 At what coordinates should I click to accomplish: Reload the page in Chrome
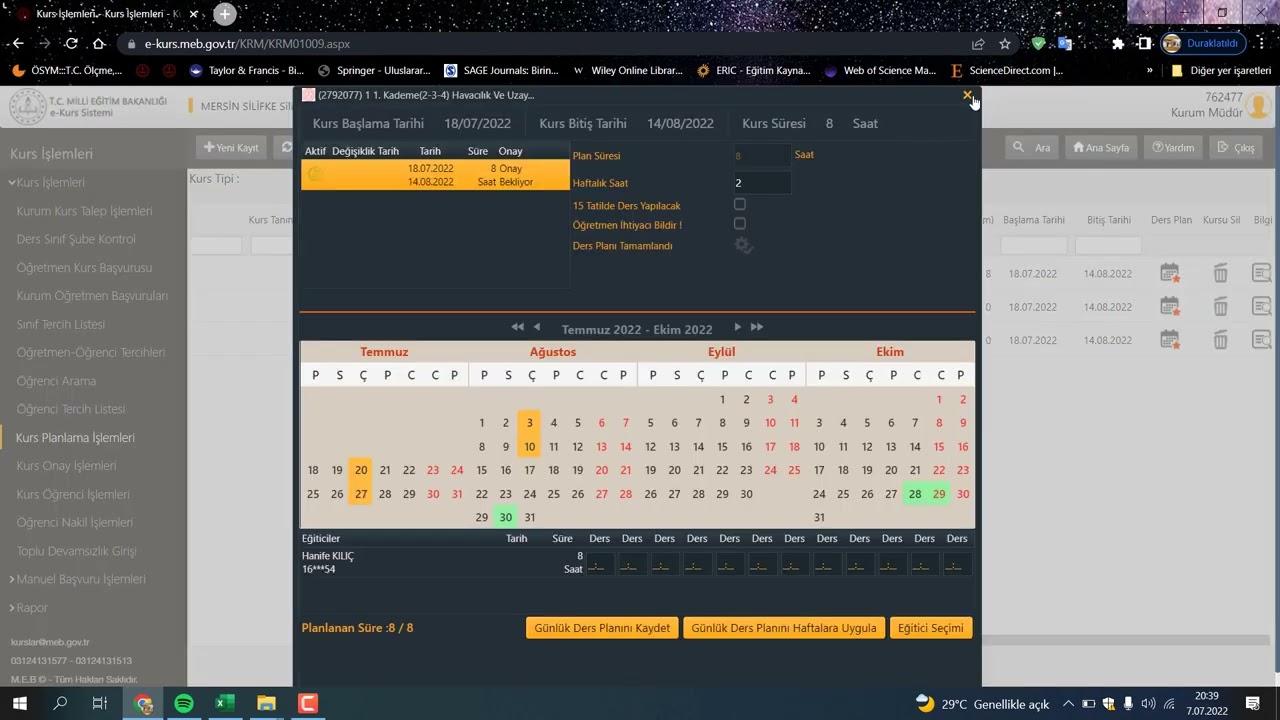pyautogui.click(x=71, y=44)
